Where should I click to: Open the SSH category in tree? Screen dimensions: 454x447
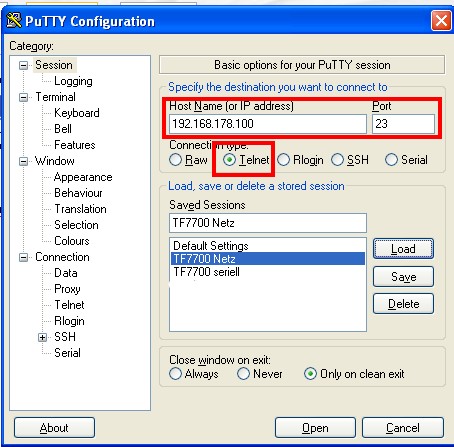tap(65, 337)
